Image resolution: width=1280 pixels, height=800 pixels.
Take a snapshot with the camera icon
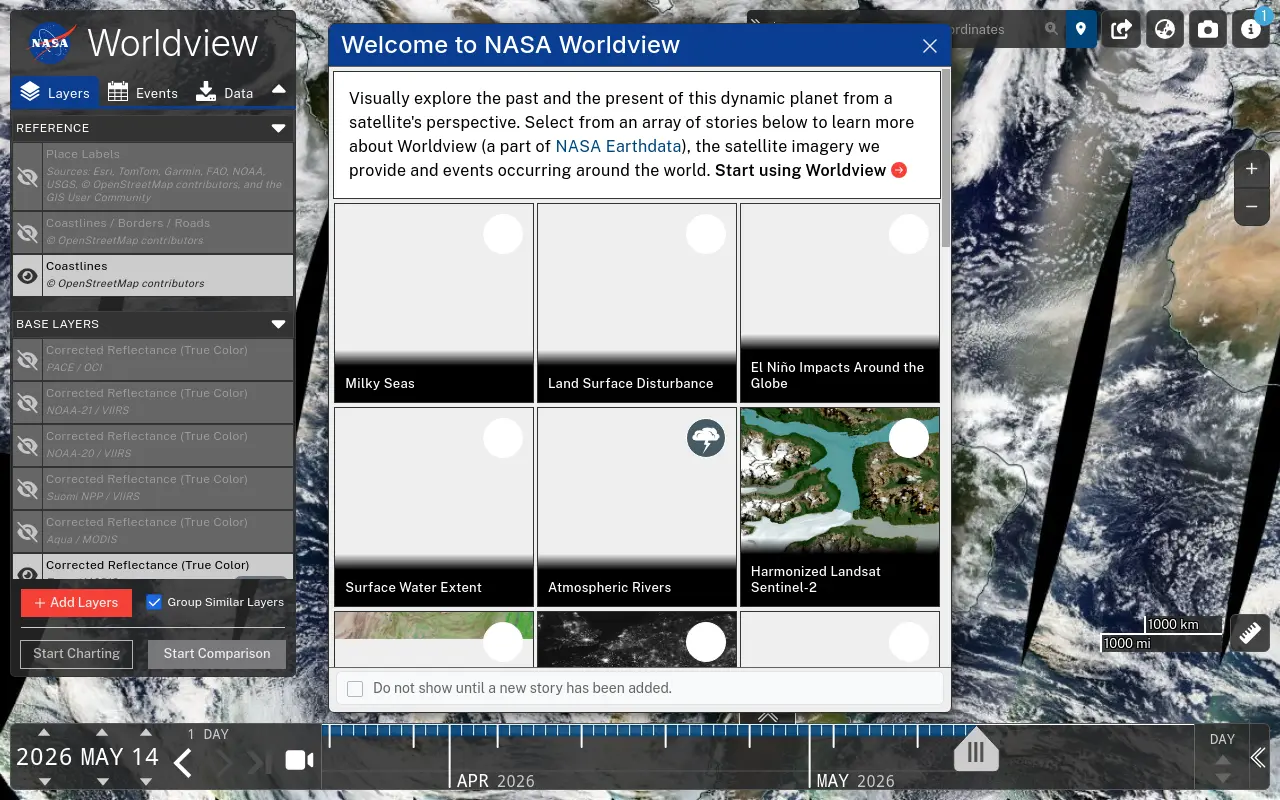[1208, 29]
